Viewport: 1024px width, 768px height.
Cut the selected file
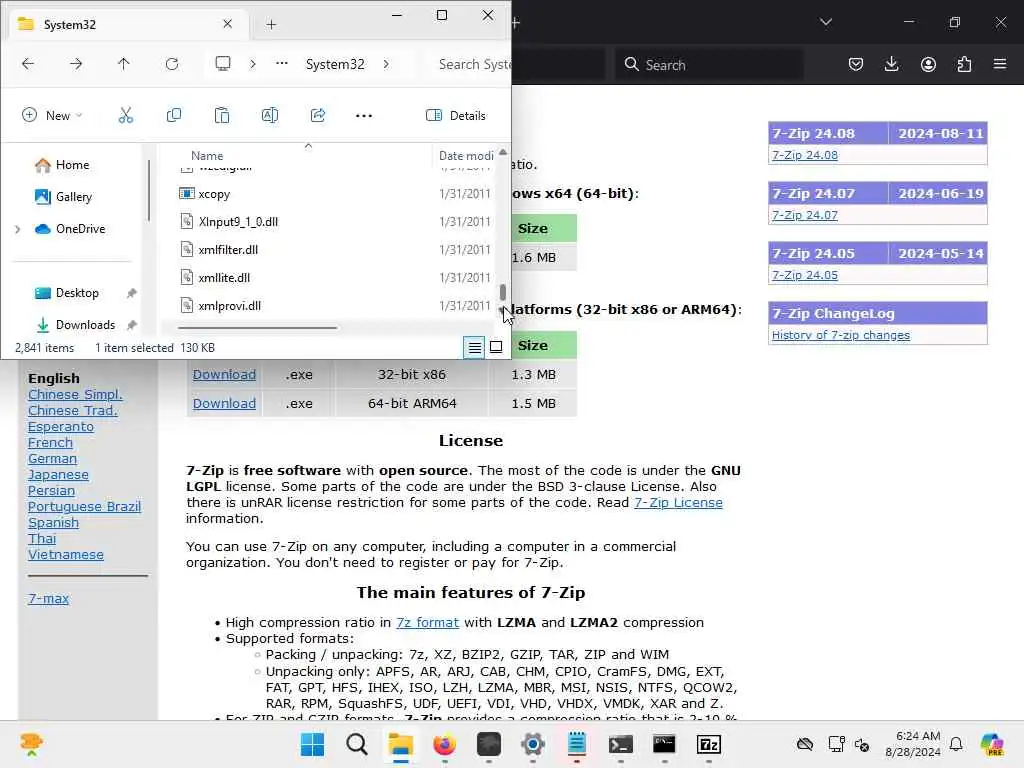pos(125,116)
